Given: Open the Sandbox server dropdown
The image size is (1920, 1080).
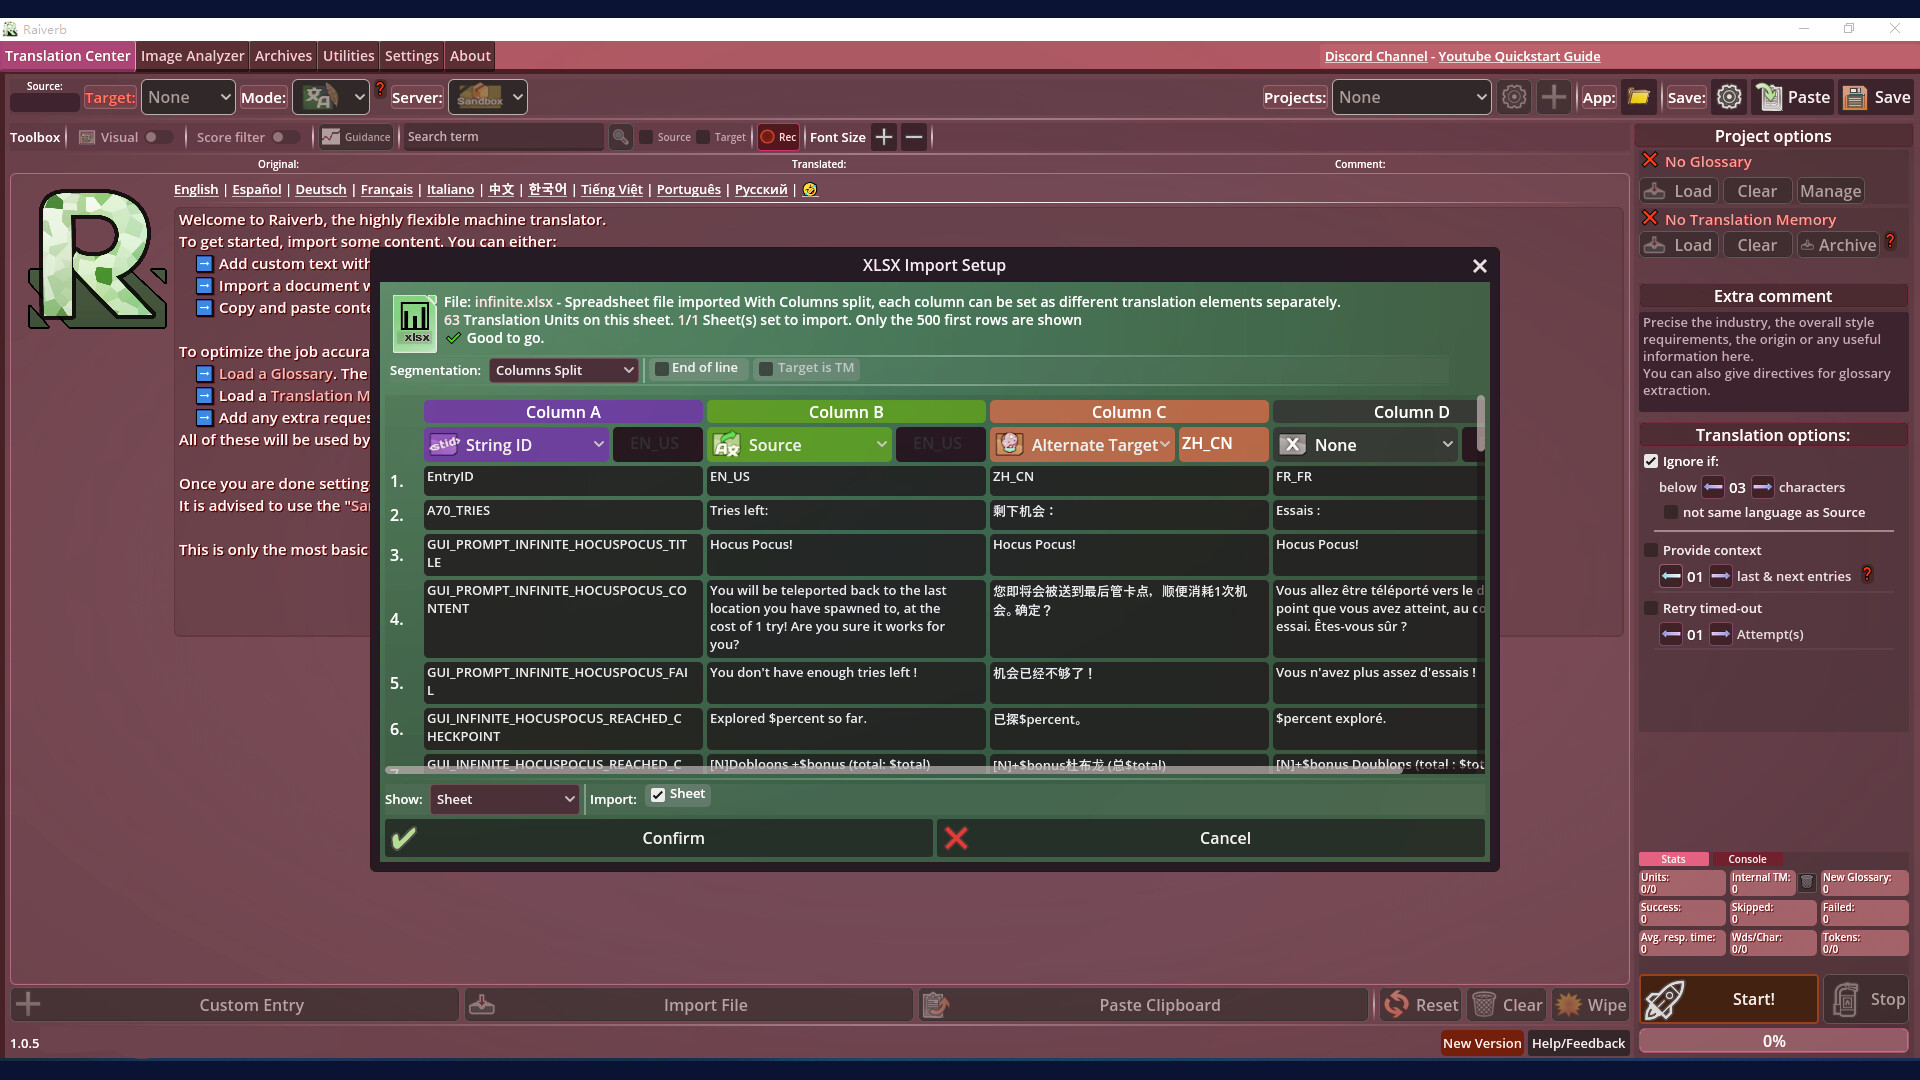Looking at the screenshot, I should click(x=487, y=97).
